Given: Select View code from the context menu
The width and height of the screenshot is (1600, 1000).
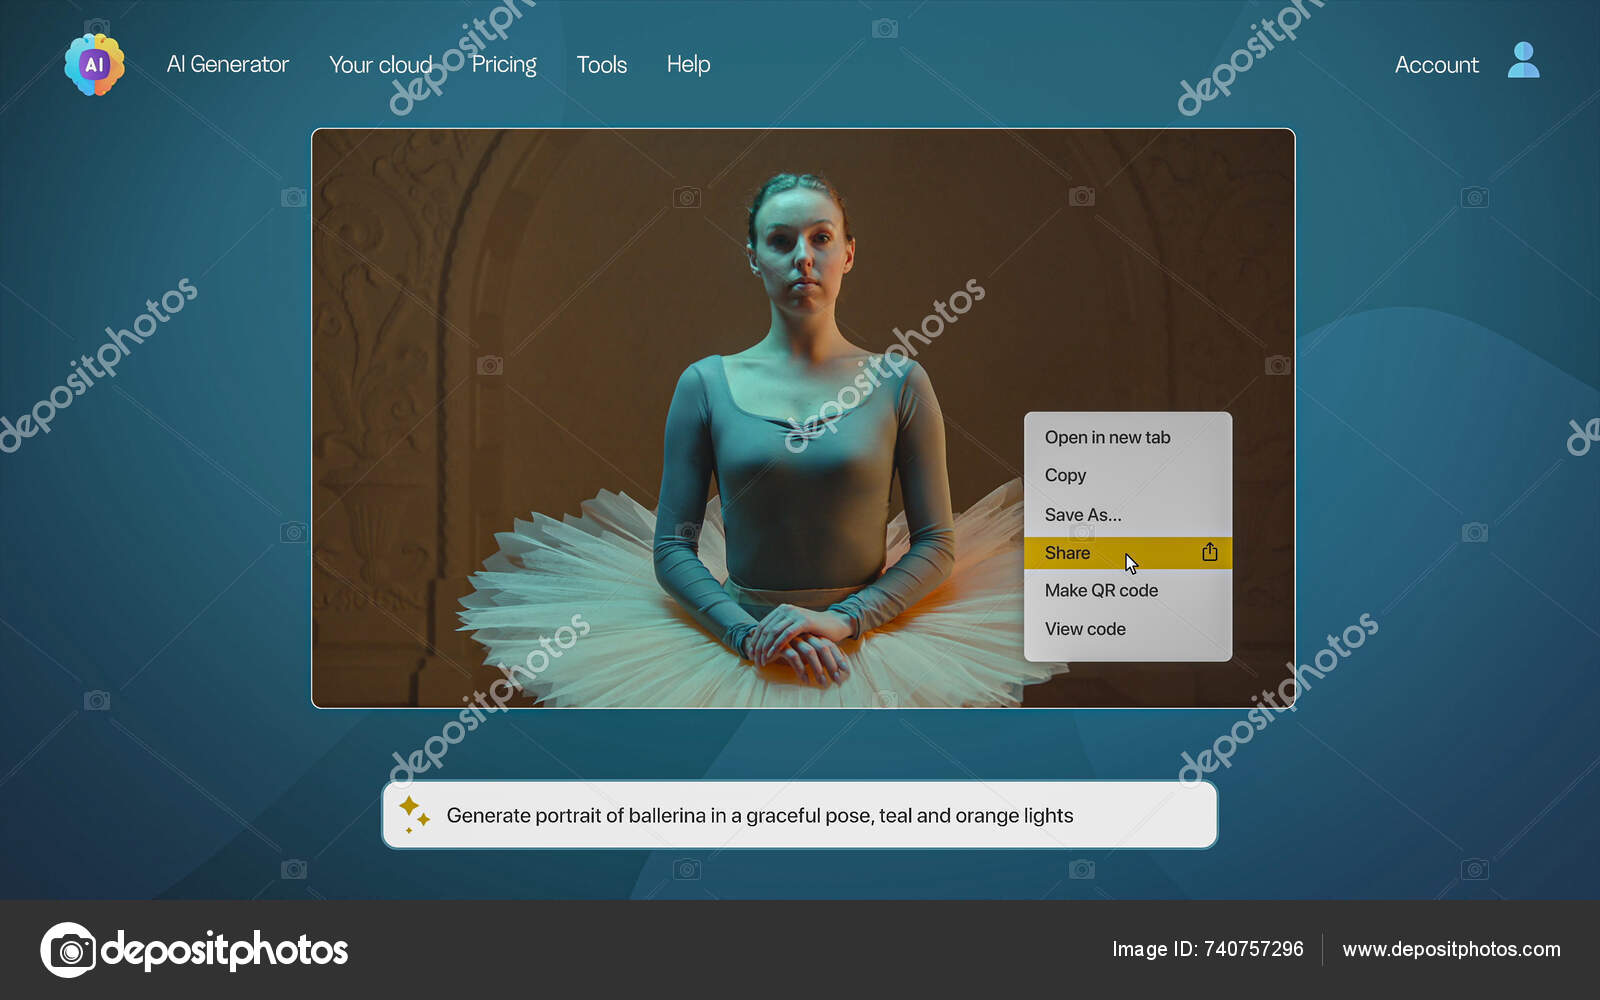Looking at the screenshot, I should click(1086, 628).
